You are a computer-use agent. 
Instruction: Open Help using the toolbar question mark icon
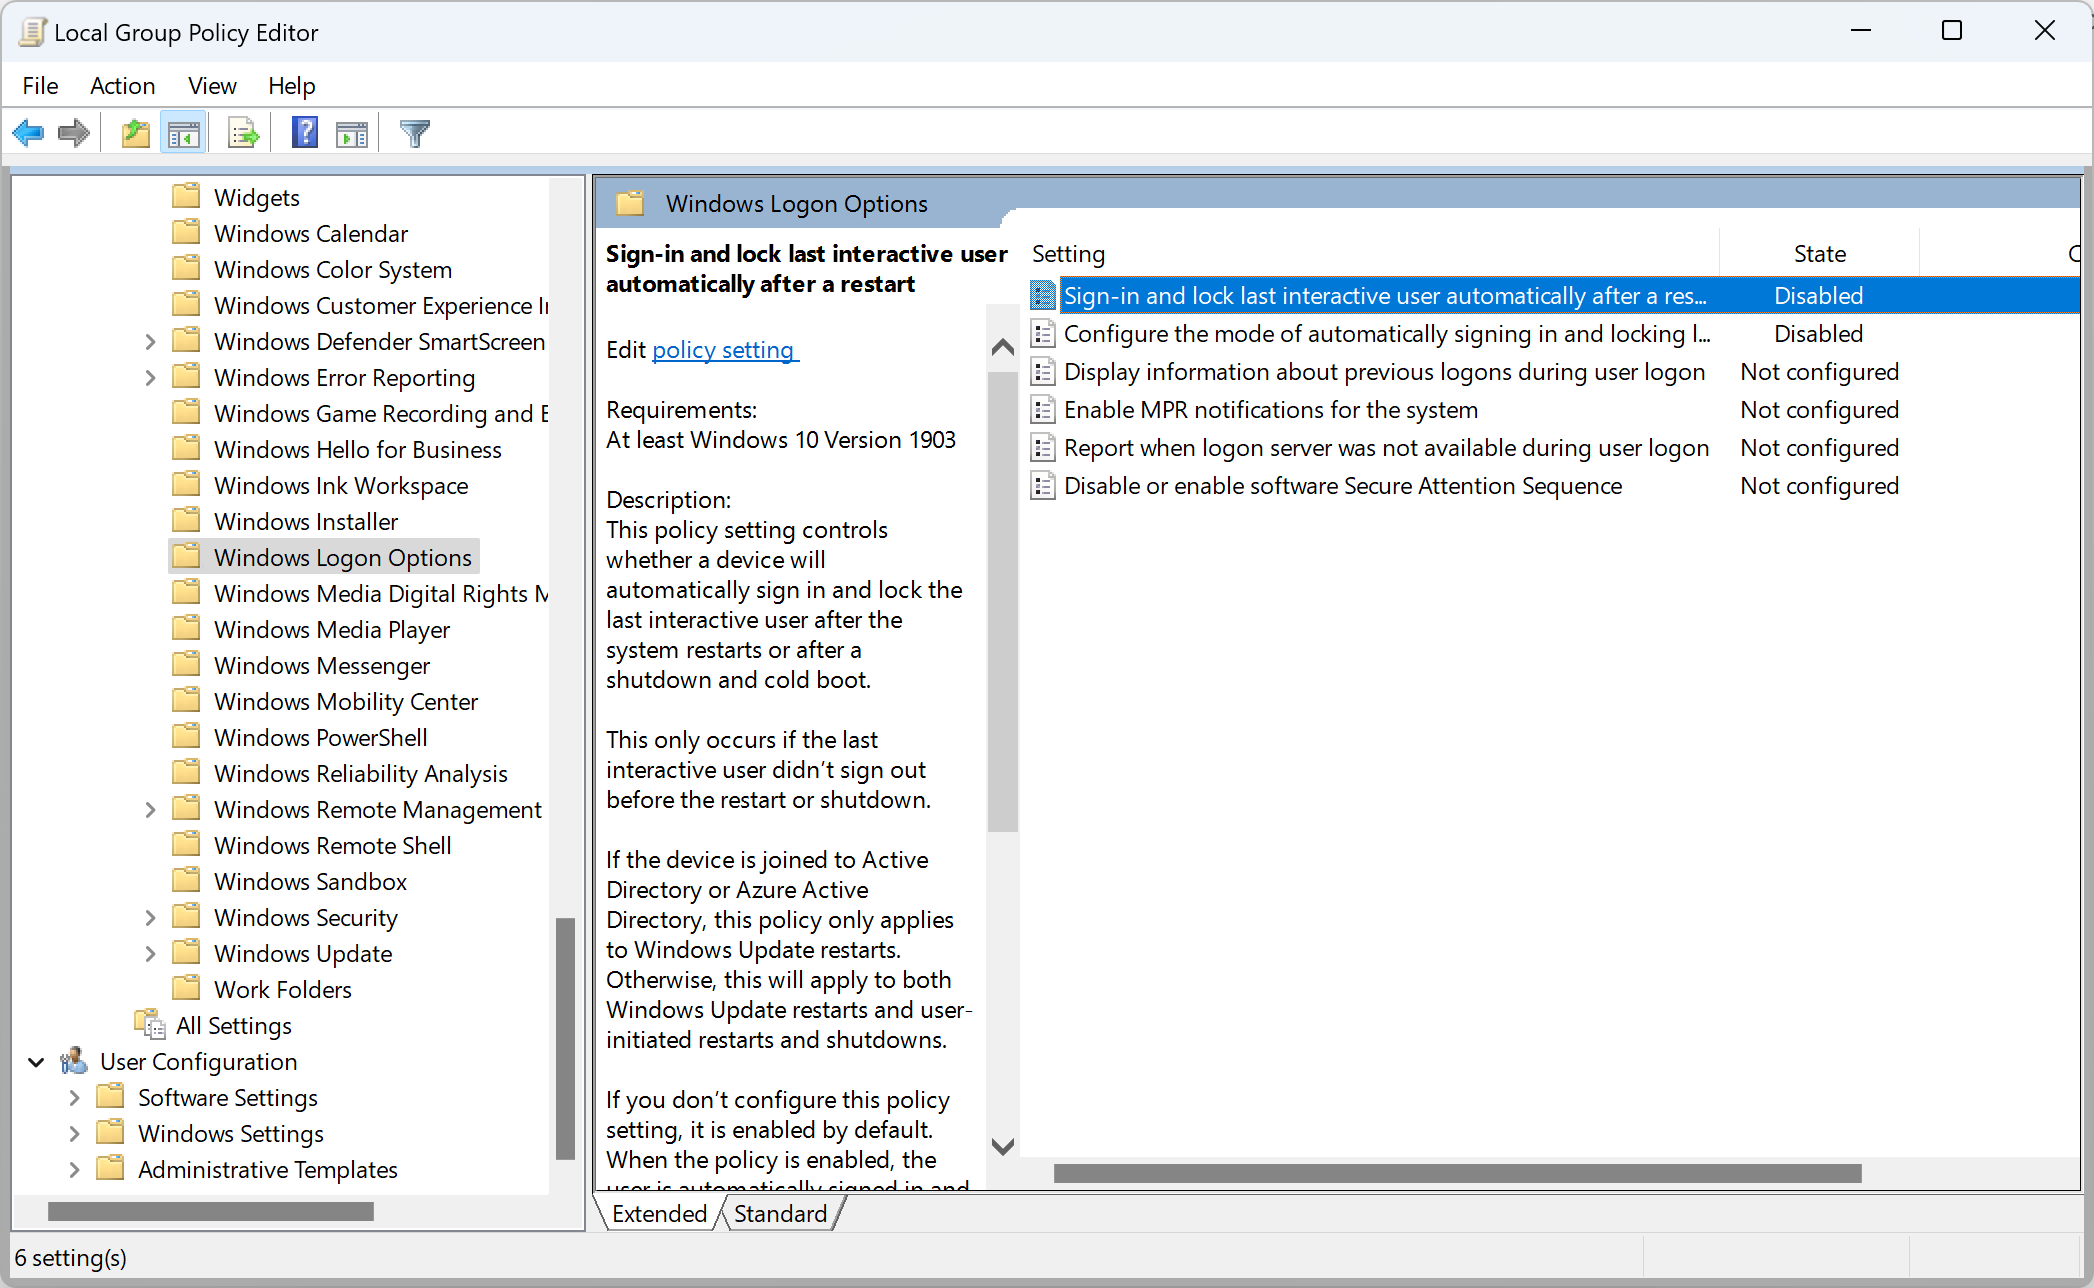tap(303, 132)
